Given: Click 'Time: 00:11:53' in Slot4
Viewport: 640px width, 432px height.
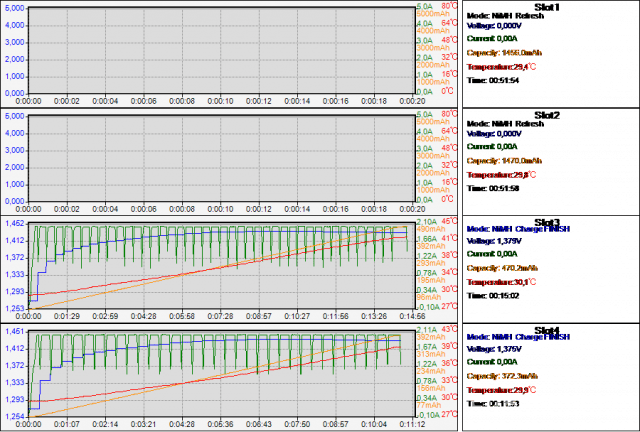Looking at the screenshot, I should point(493,403).
